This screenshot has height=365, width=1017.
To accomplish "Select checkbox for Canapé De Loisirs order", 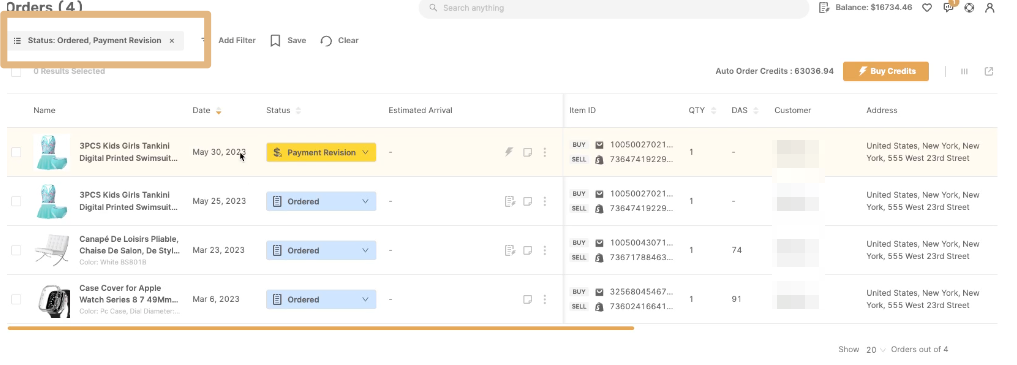I will click(16, 250).
